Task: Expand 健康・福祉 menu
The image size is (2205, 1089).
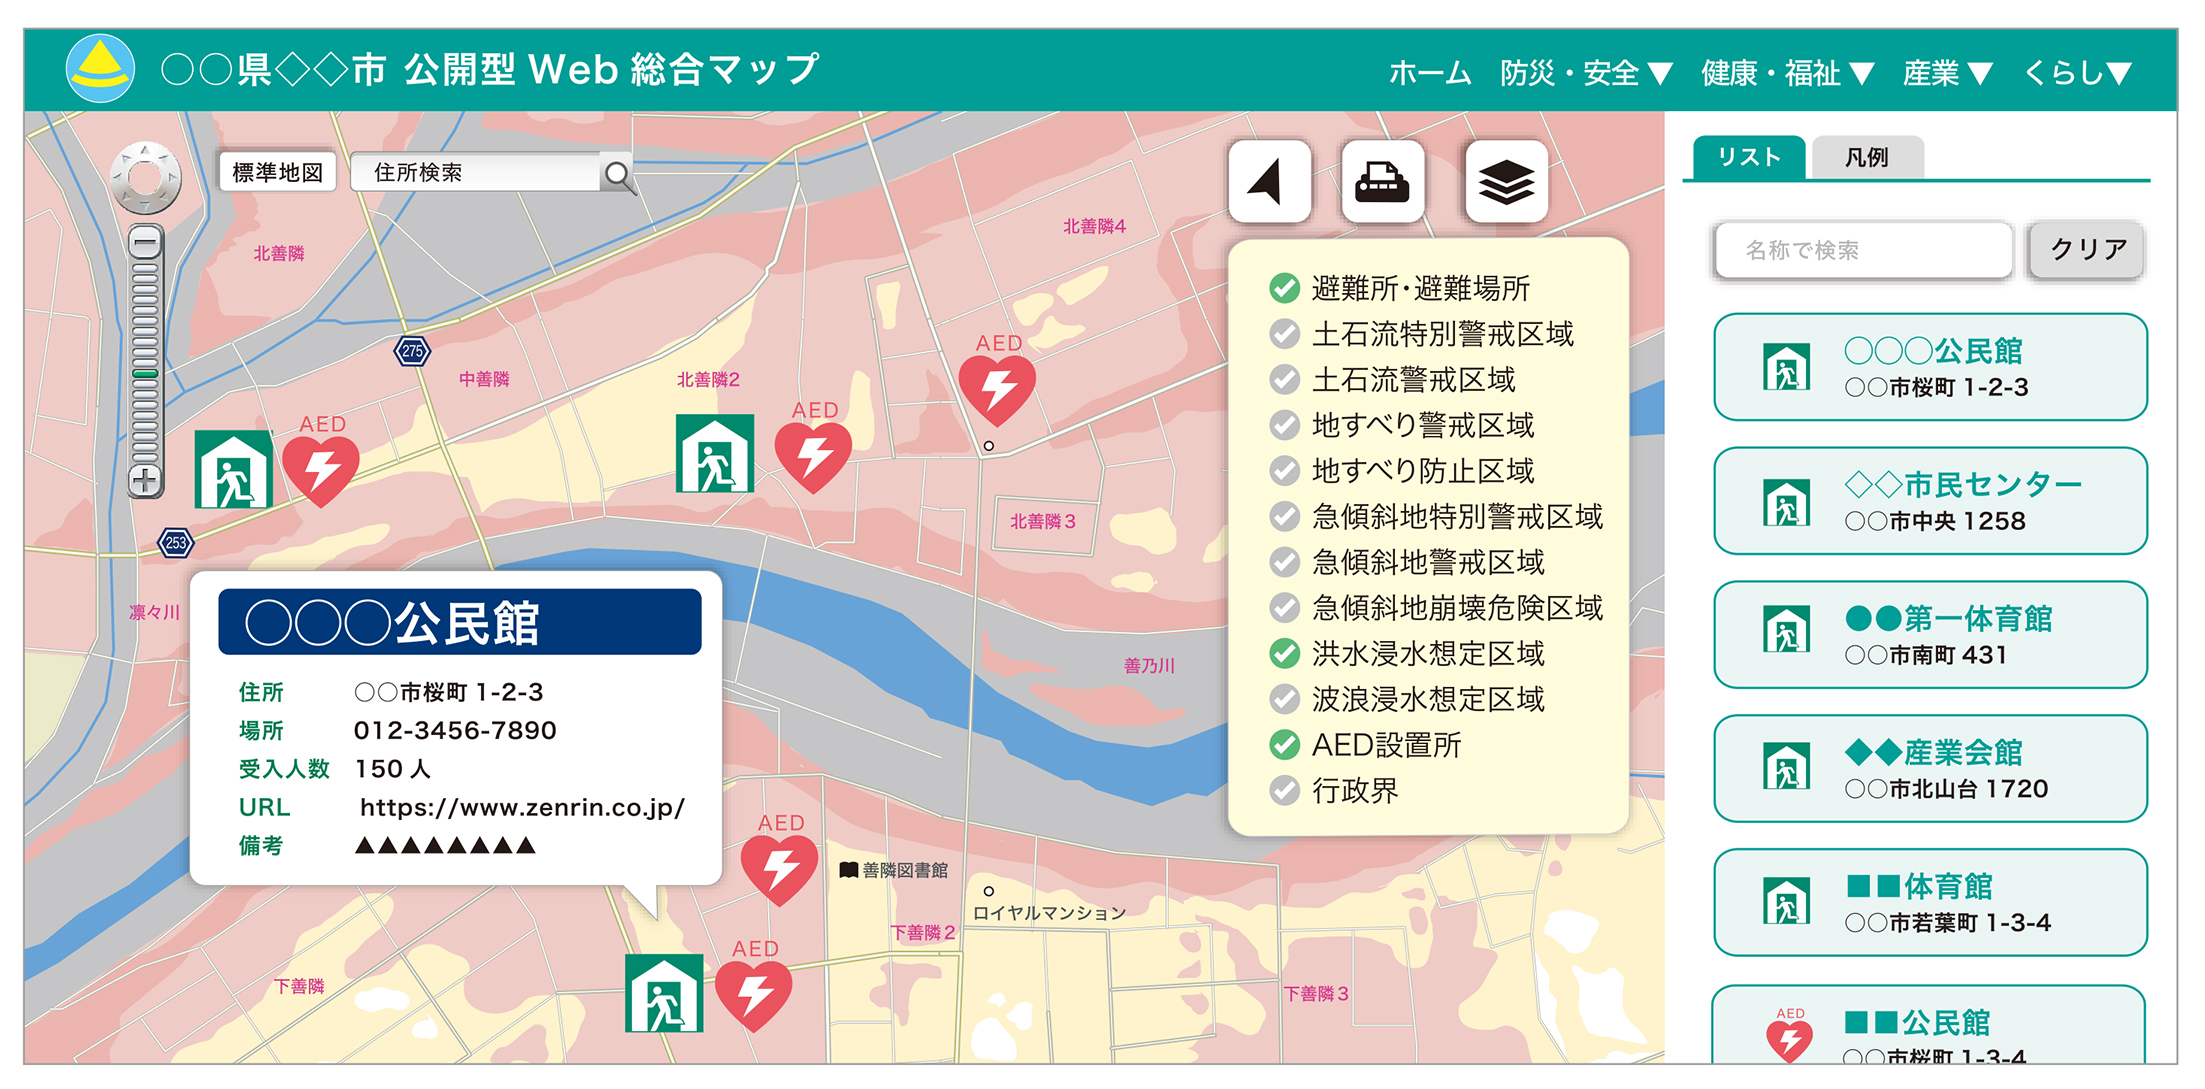Action: click(x=1788, y=73)
